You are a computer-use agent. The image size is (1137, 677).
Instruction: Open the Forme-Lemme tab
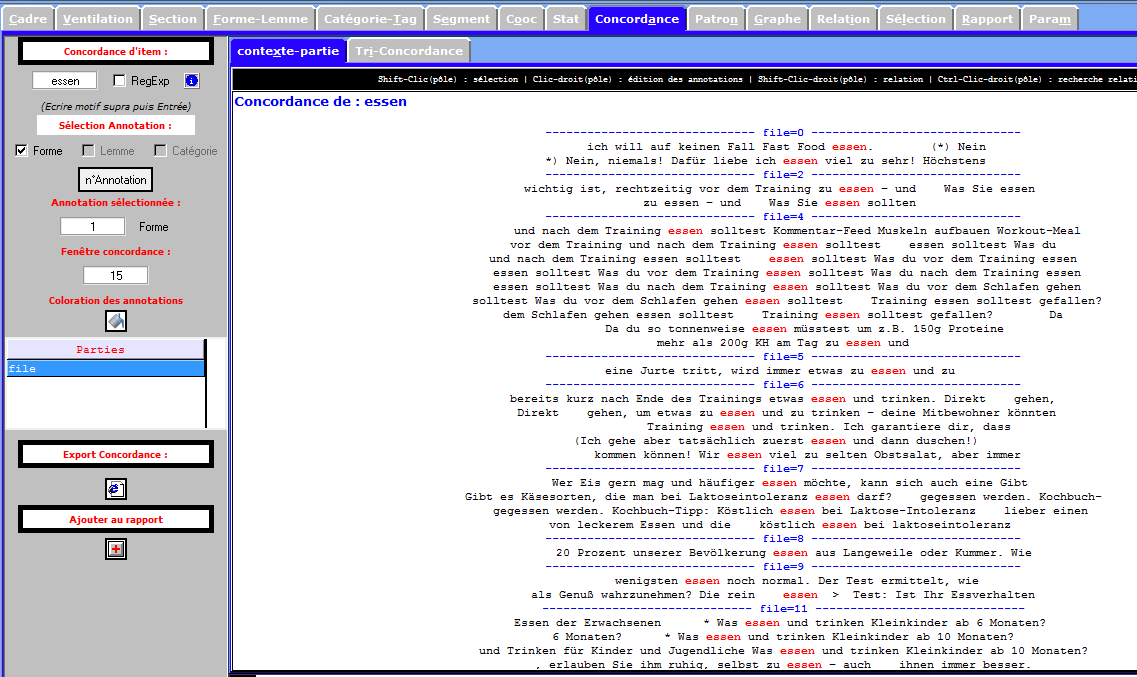coord(260,19)
